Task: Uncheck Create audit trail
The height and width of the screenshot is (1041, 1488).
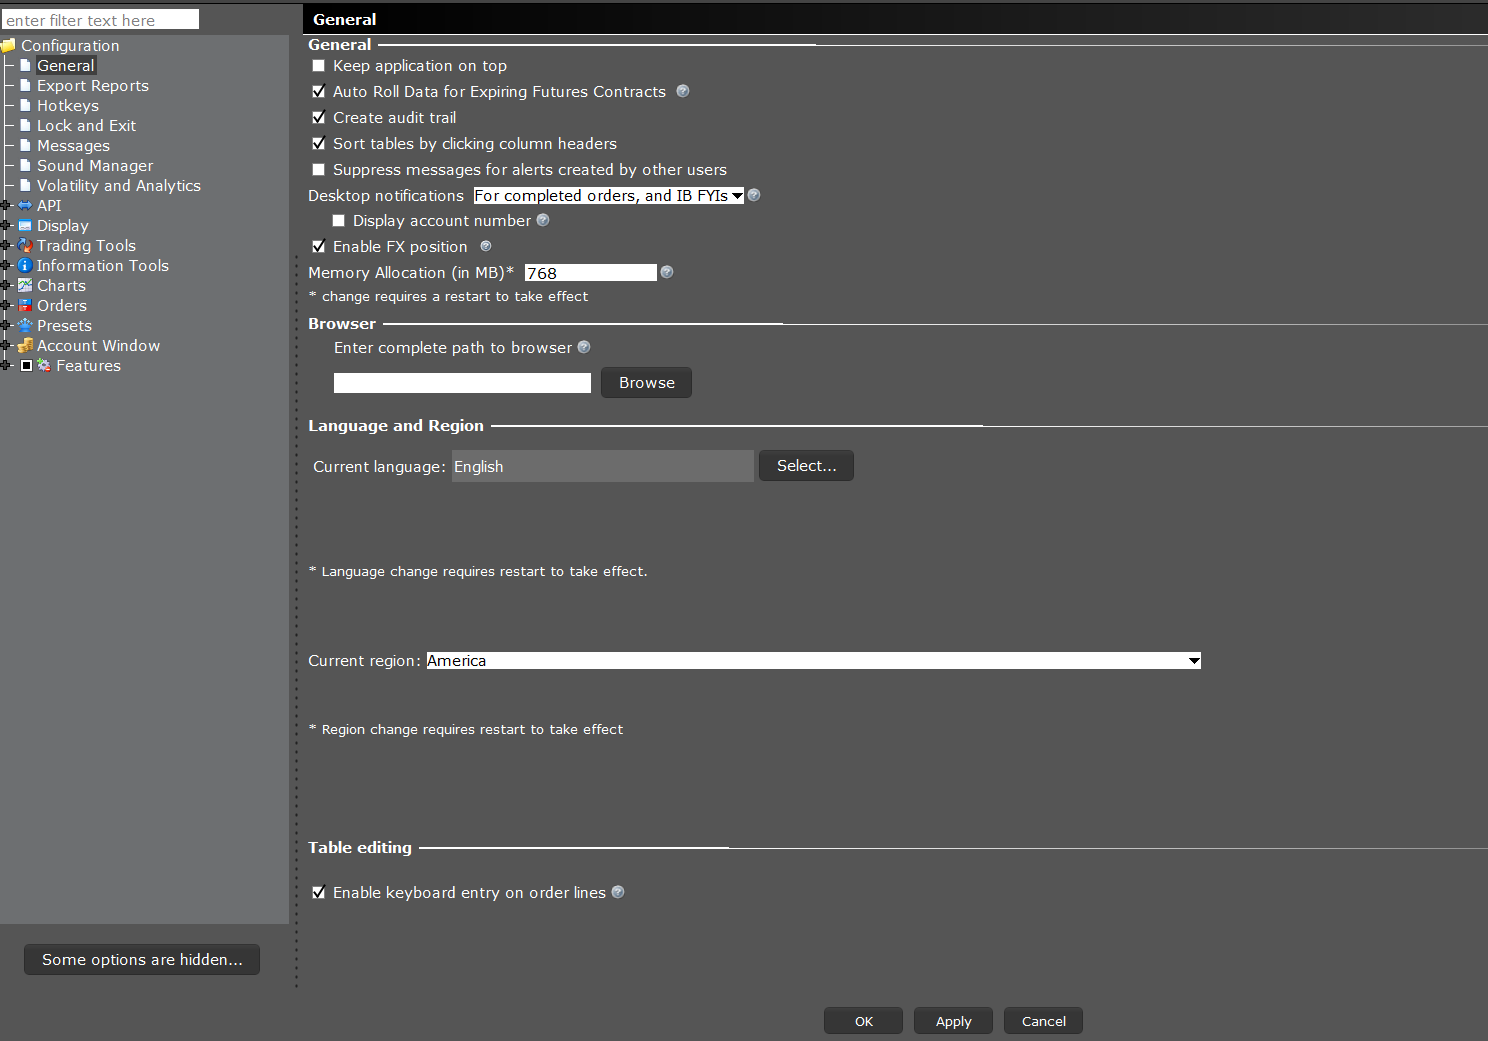Action: pyautogui.click(x=319, y=118)
